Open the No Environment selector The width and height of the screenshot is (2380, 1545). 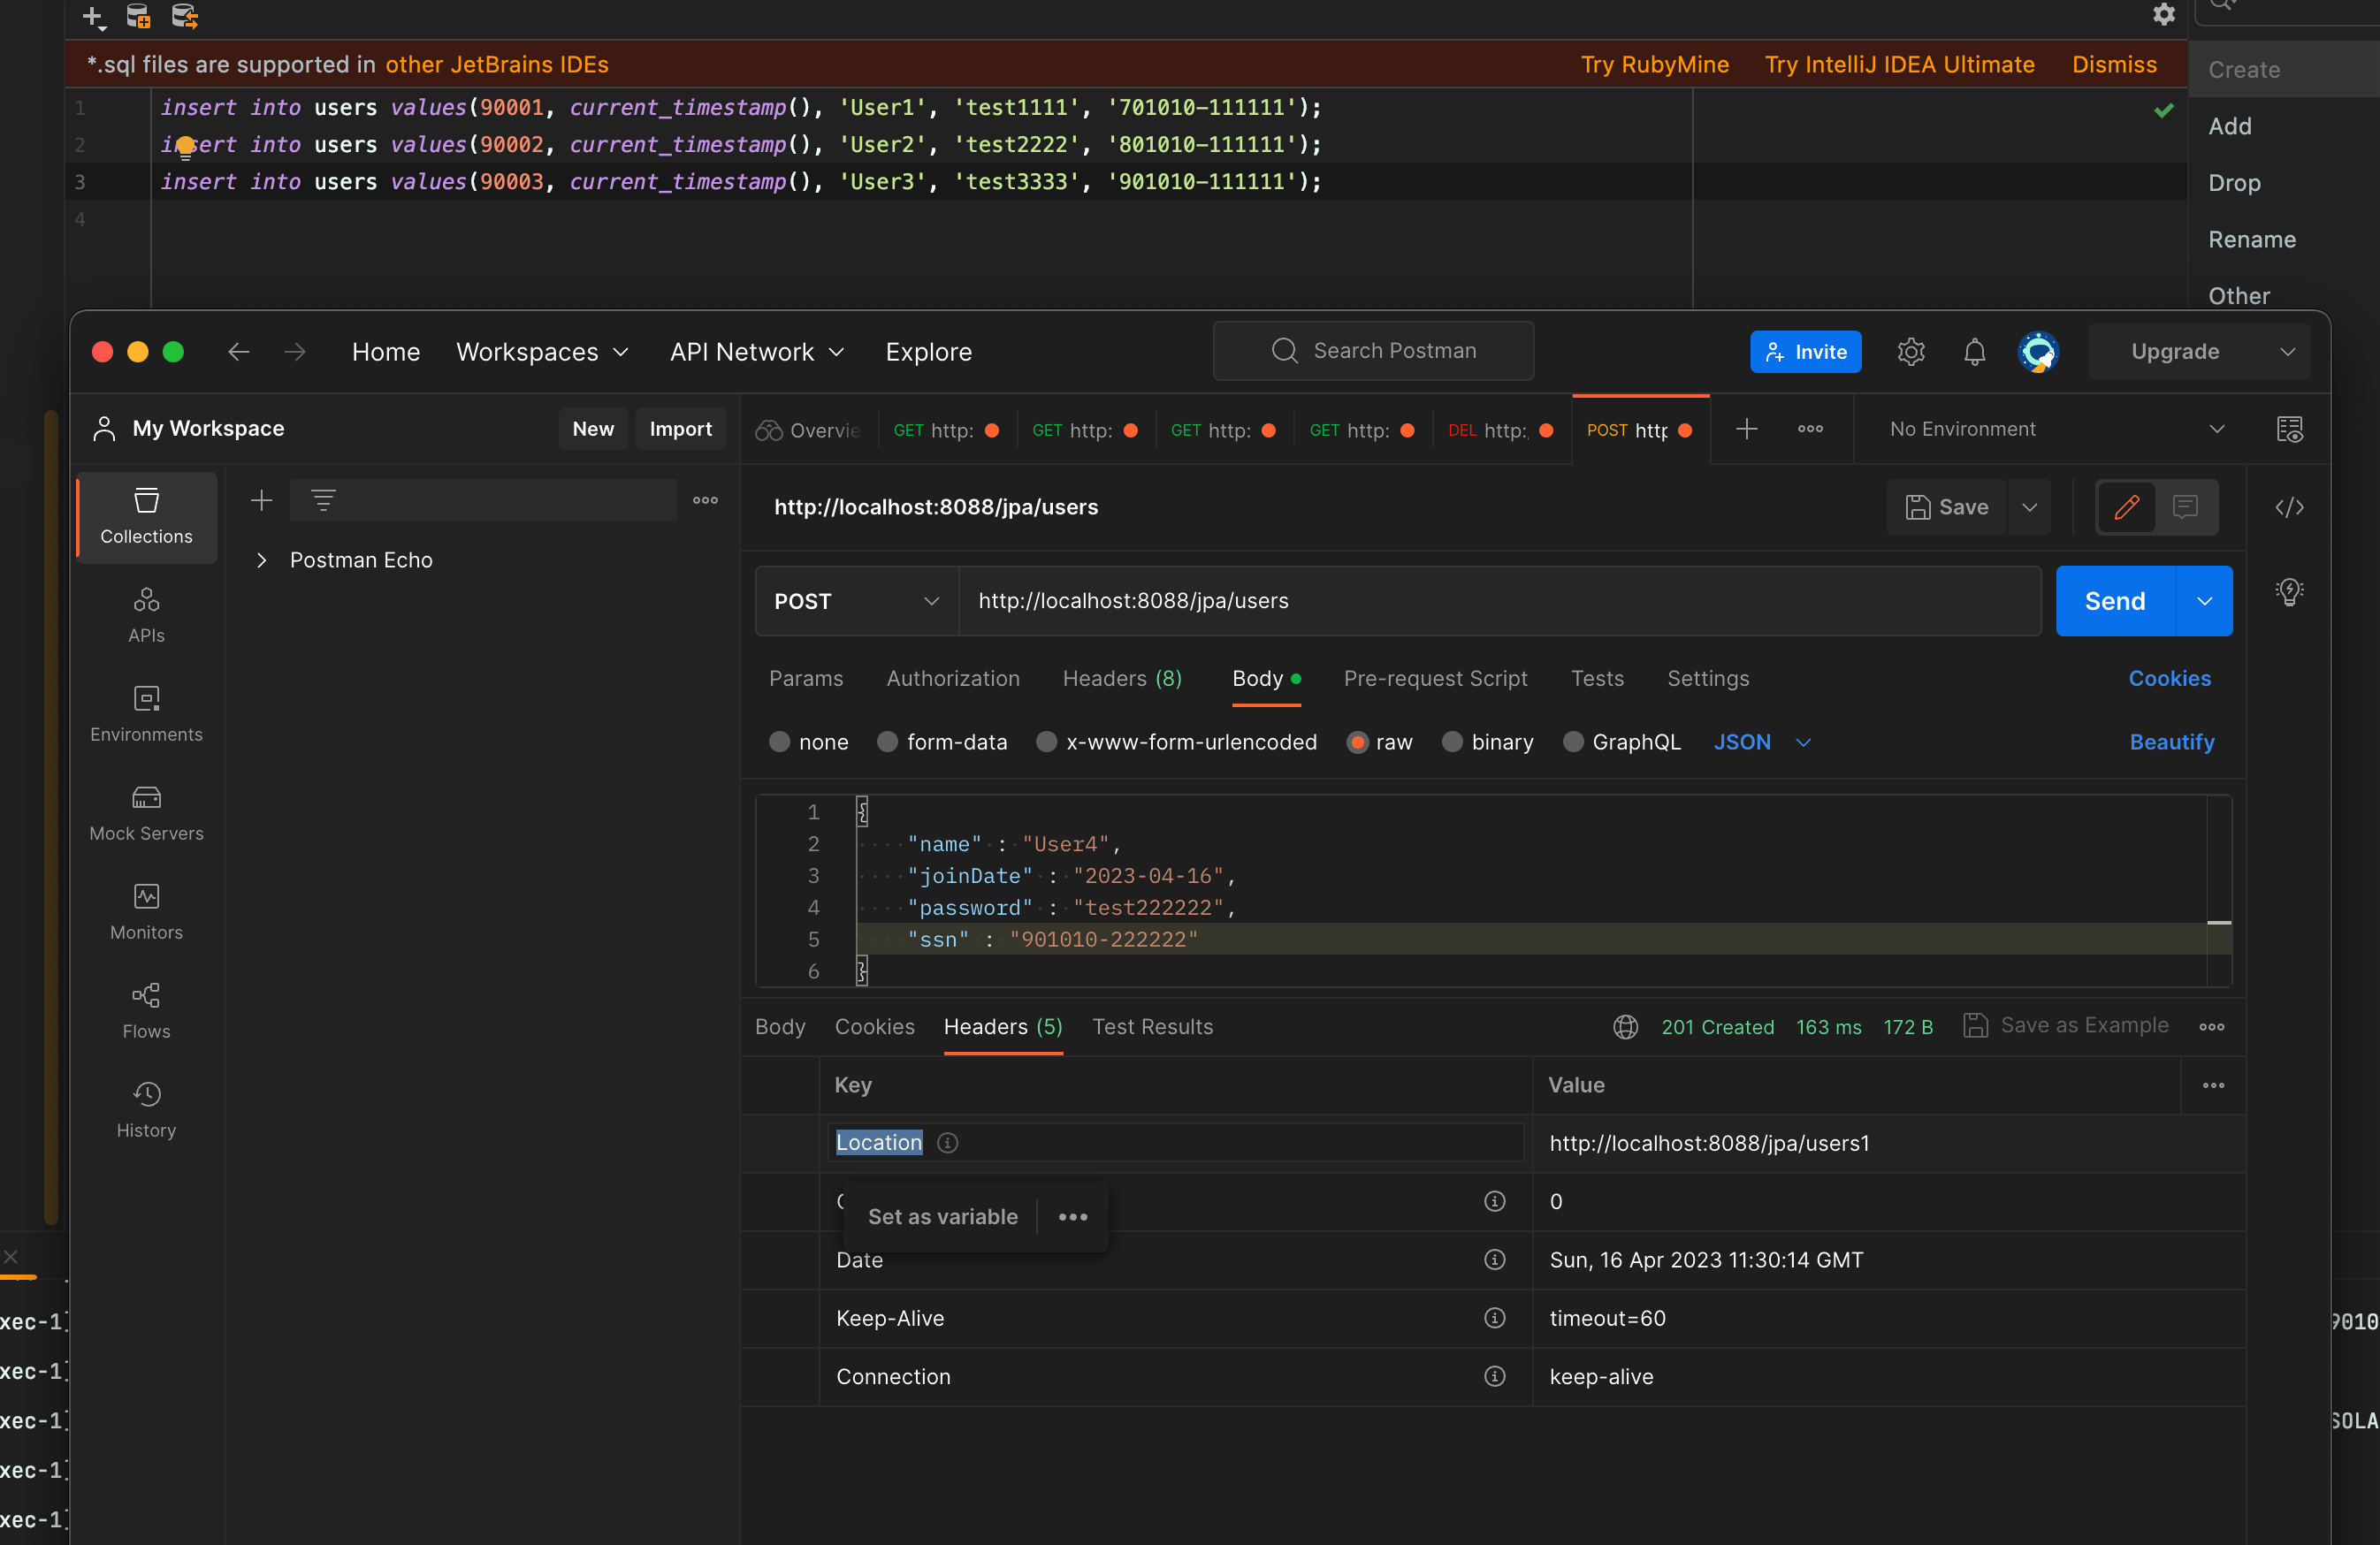(x=2056, y=429)
